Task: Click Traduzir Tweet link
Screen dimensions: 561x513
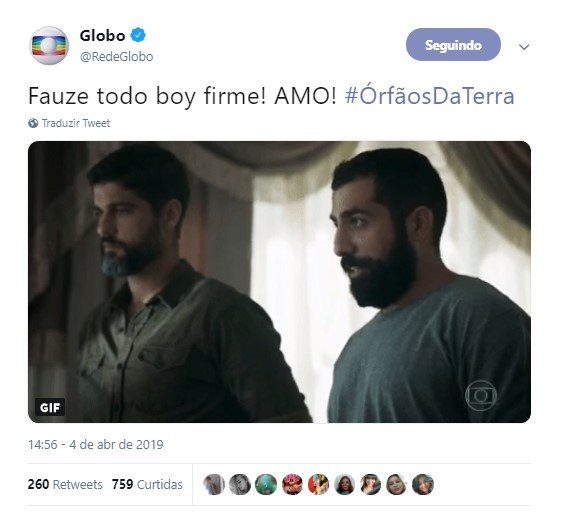Action: (x=76, y=123)
